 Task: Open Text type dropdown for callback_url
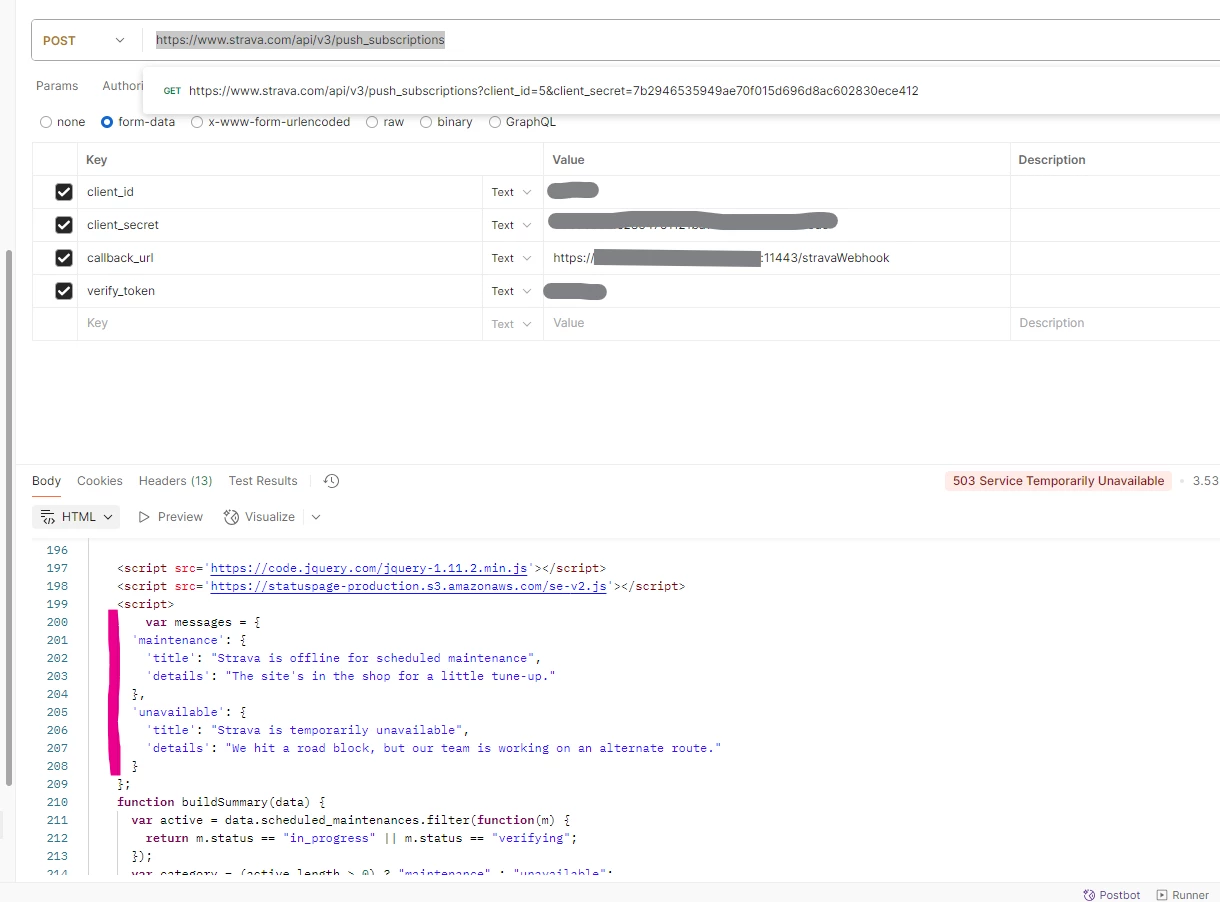(511, 258)
